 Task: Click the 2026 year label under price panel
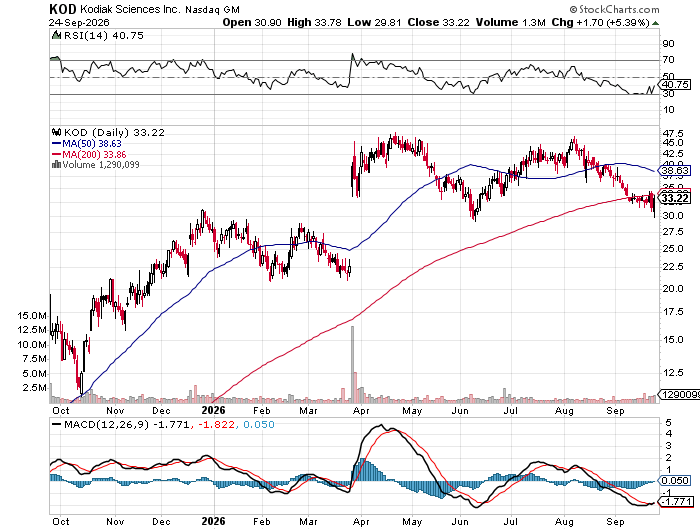213,410
